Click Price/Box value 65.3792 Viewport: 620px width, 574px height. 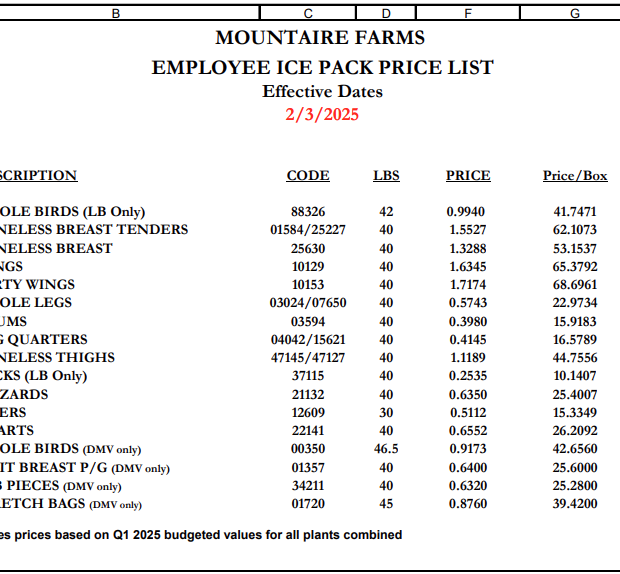pos(575,267)
